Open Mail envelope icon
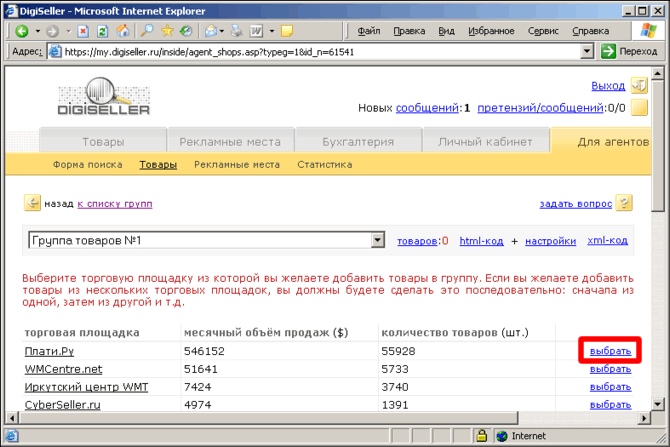Viewport: 670px width, 447px height. [211, 31]
